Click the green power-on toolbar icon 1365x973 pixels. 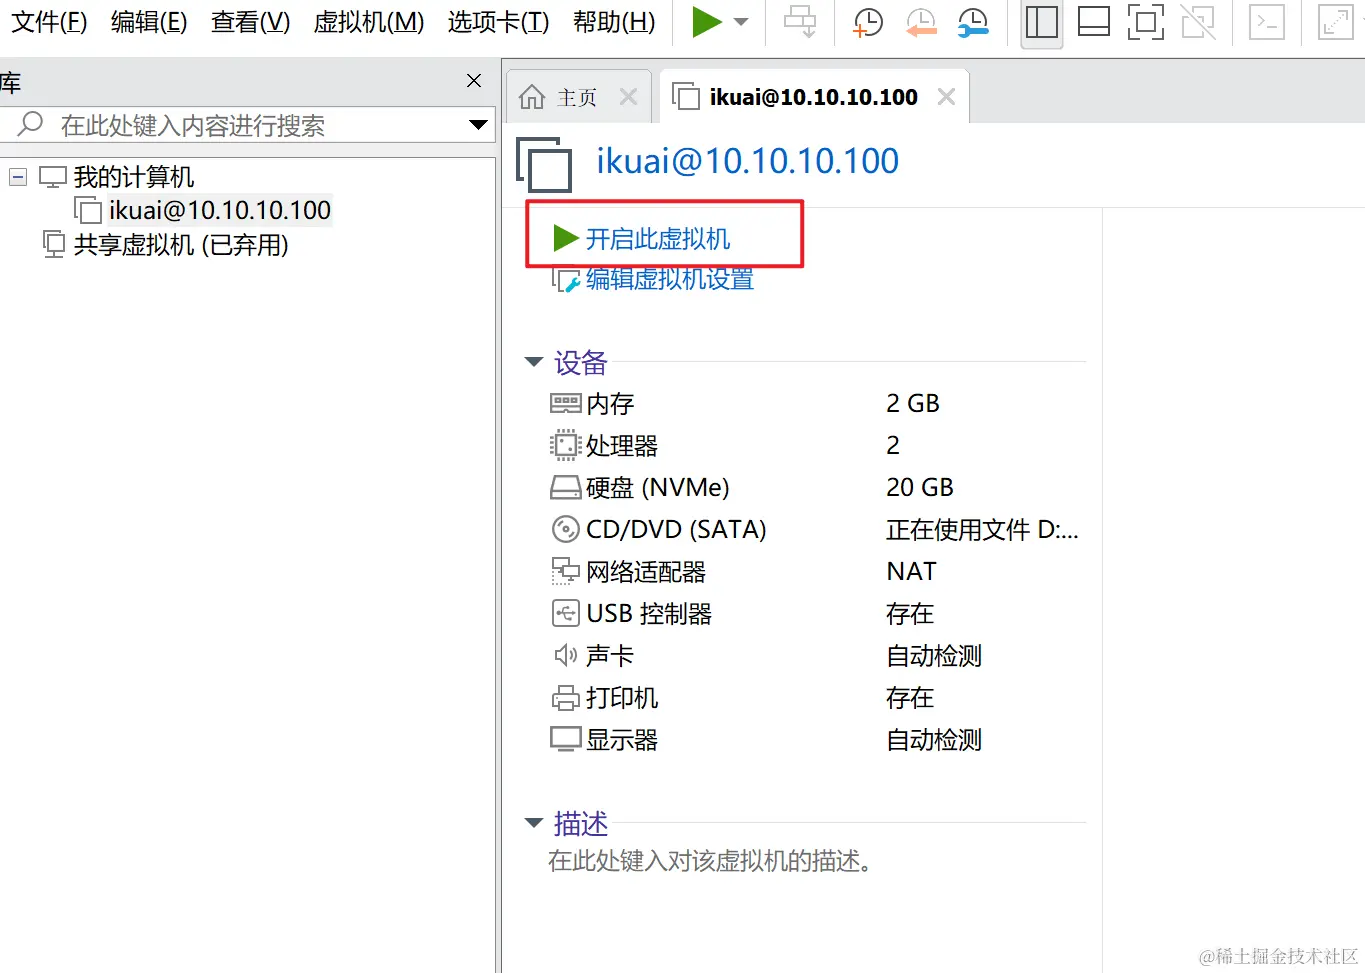point(706,22)
